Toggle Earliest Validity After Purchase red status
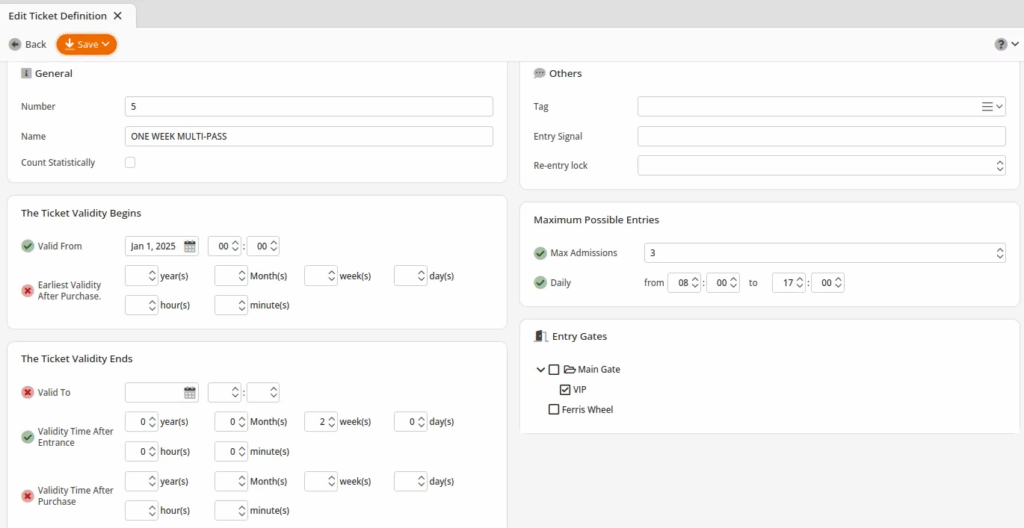 27,291
